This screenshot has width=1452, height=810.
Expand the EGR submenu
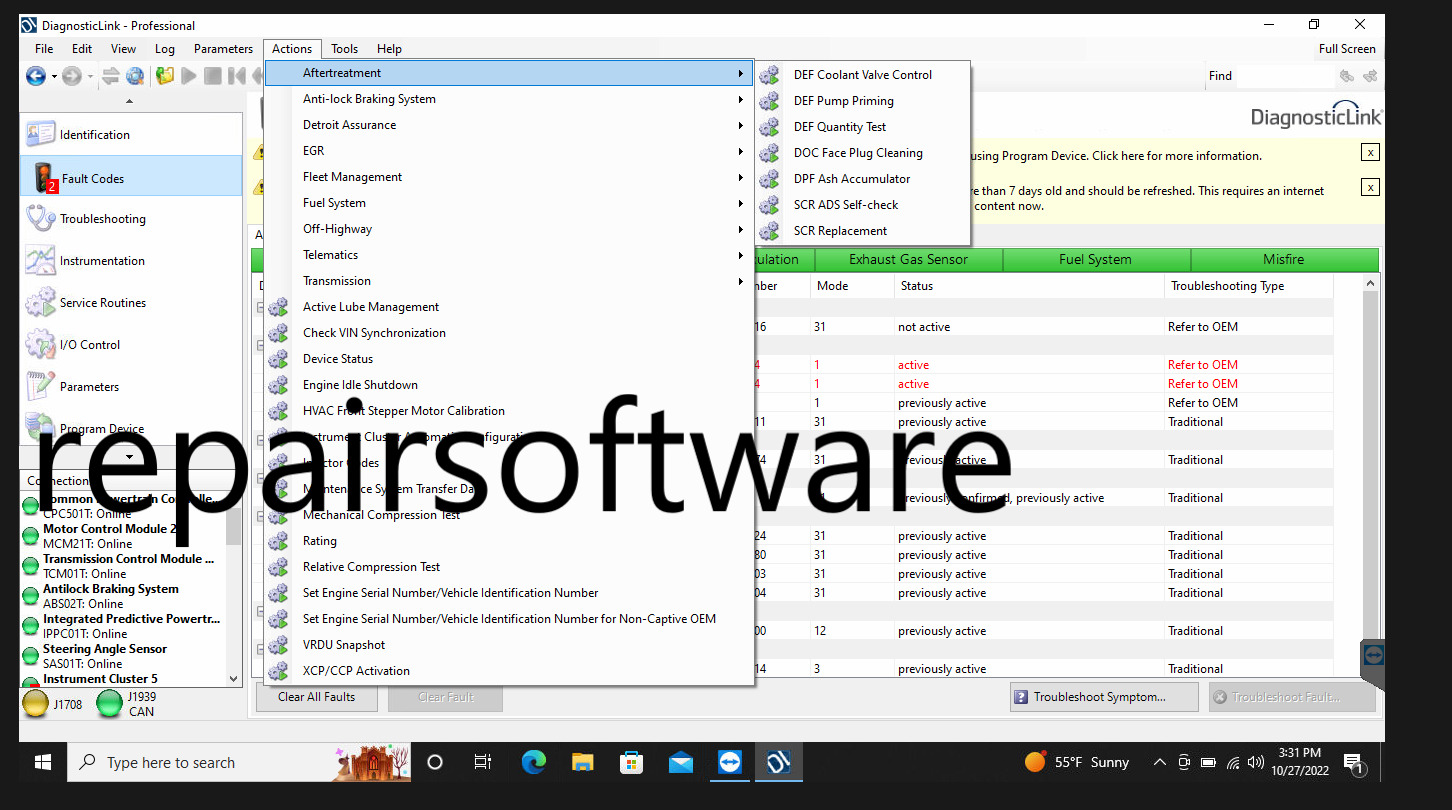510,151
